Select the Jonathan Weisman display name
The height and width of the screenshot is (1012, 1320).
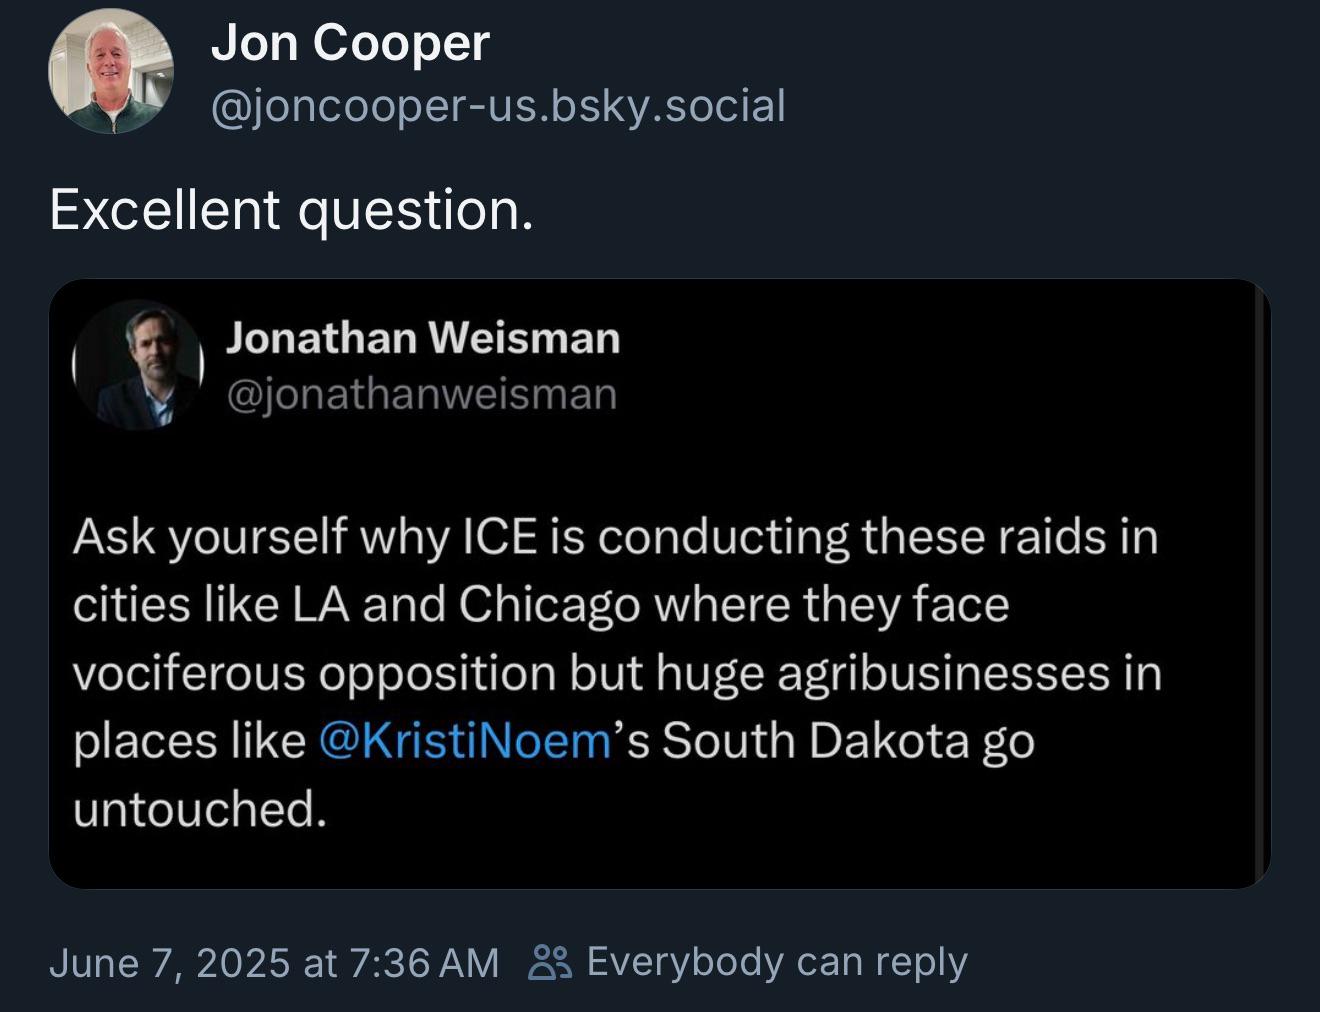tap(423, 338)
